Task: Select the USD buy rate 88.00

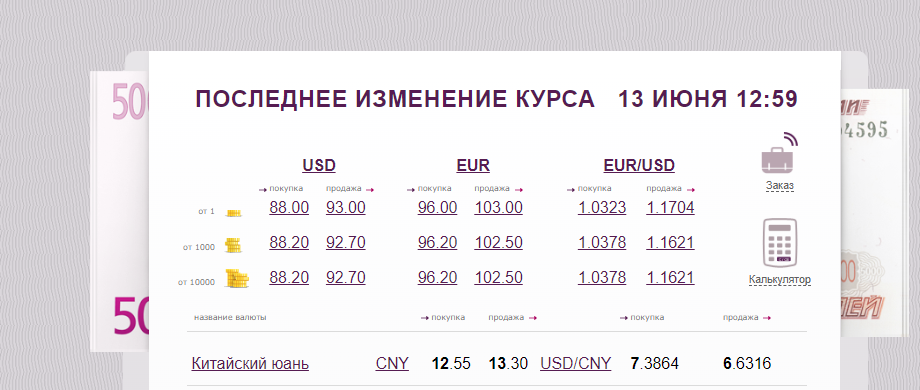Action: pos(289,208)
